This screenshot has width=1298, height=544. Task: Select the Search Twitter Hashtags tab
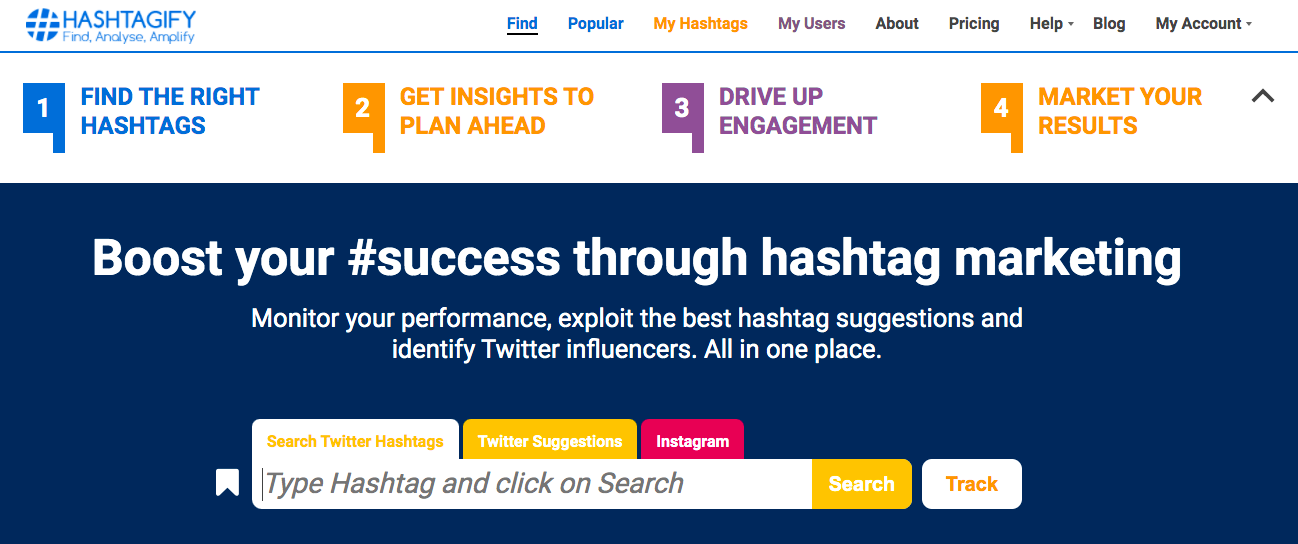(355, 441)
